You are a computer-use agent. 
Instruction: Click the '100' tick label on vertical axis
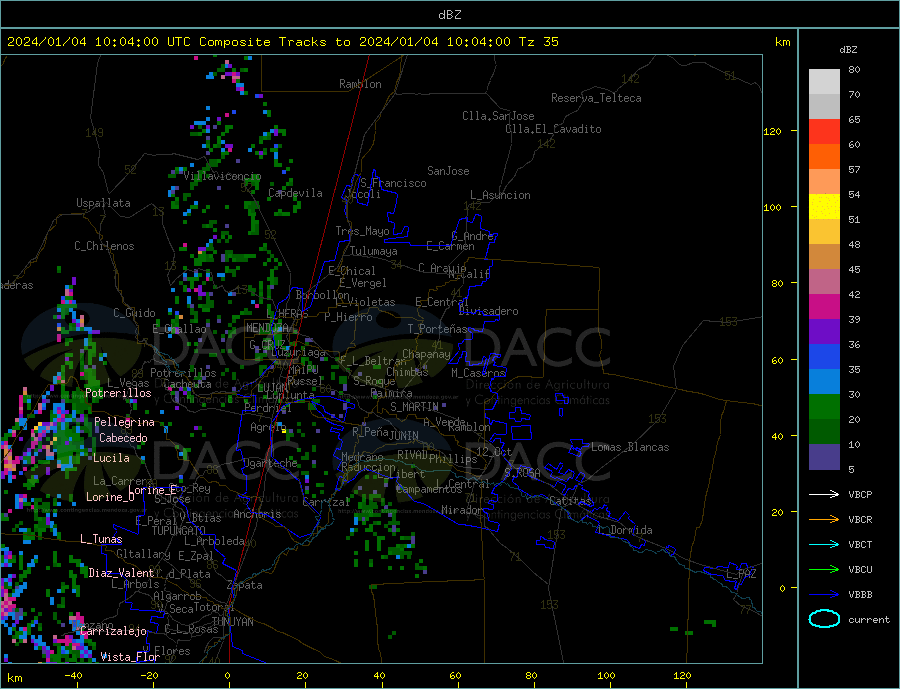(x=772, y=207)
